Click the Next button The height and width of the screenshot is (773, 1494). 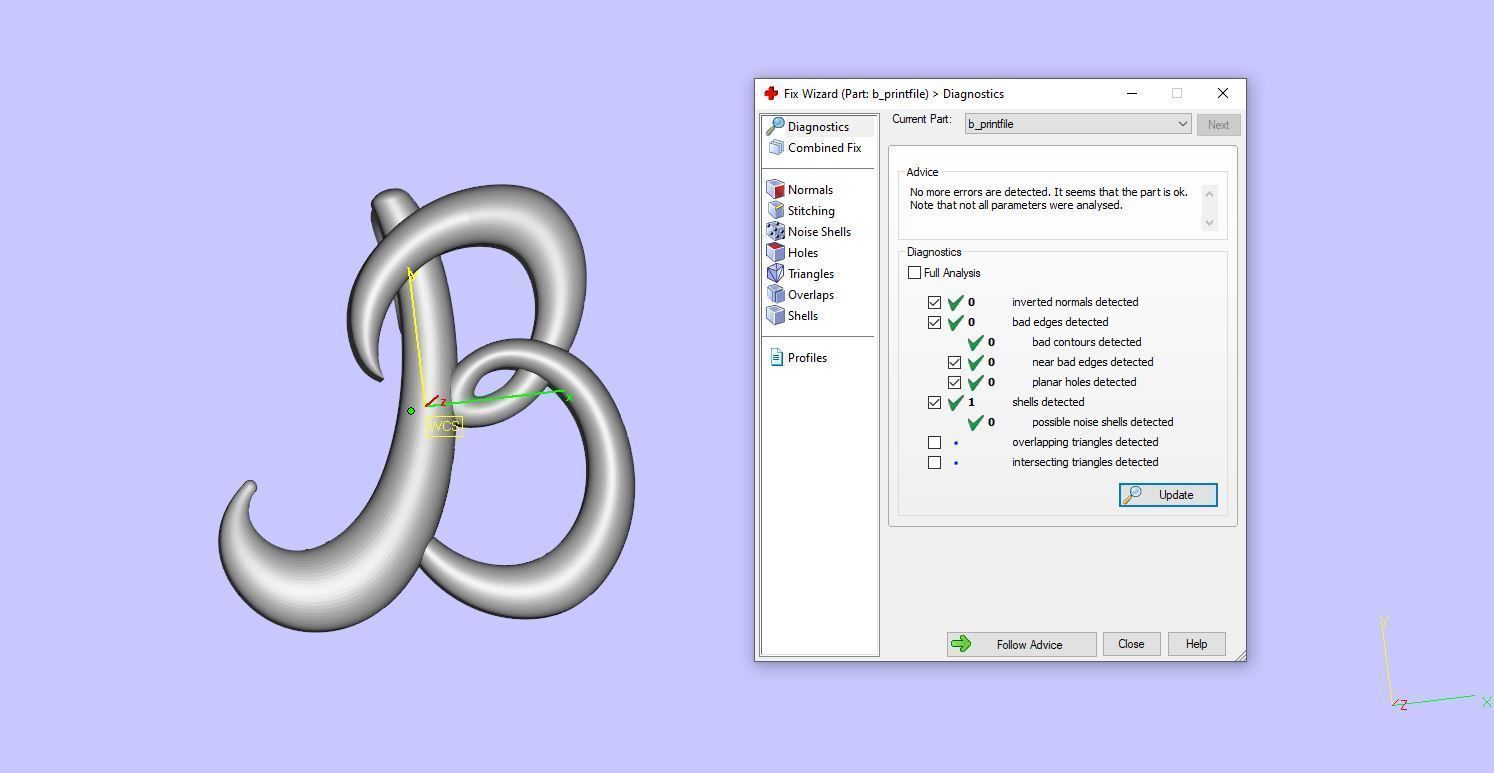[x=1218, y=125]
